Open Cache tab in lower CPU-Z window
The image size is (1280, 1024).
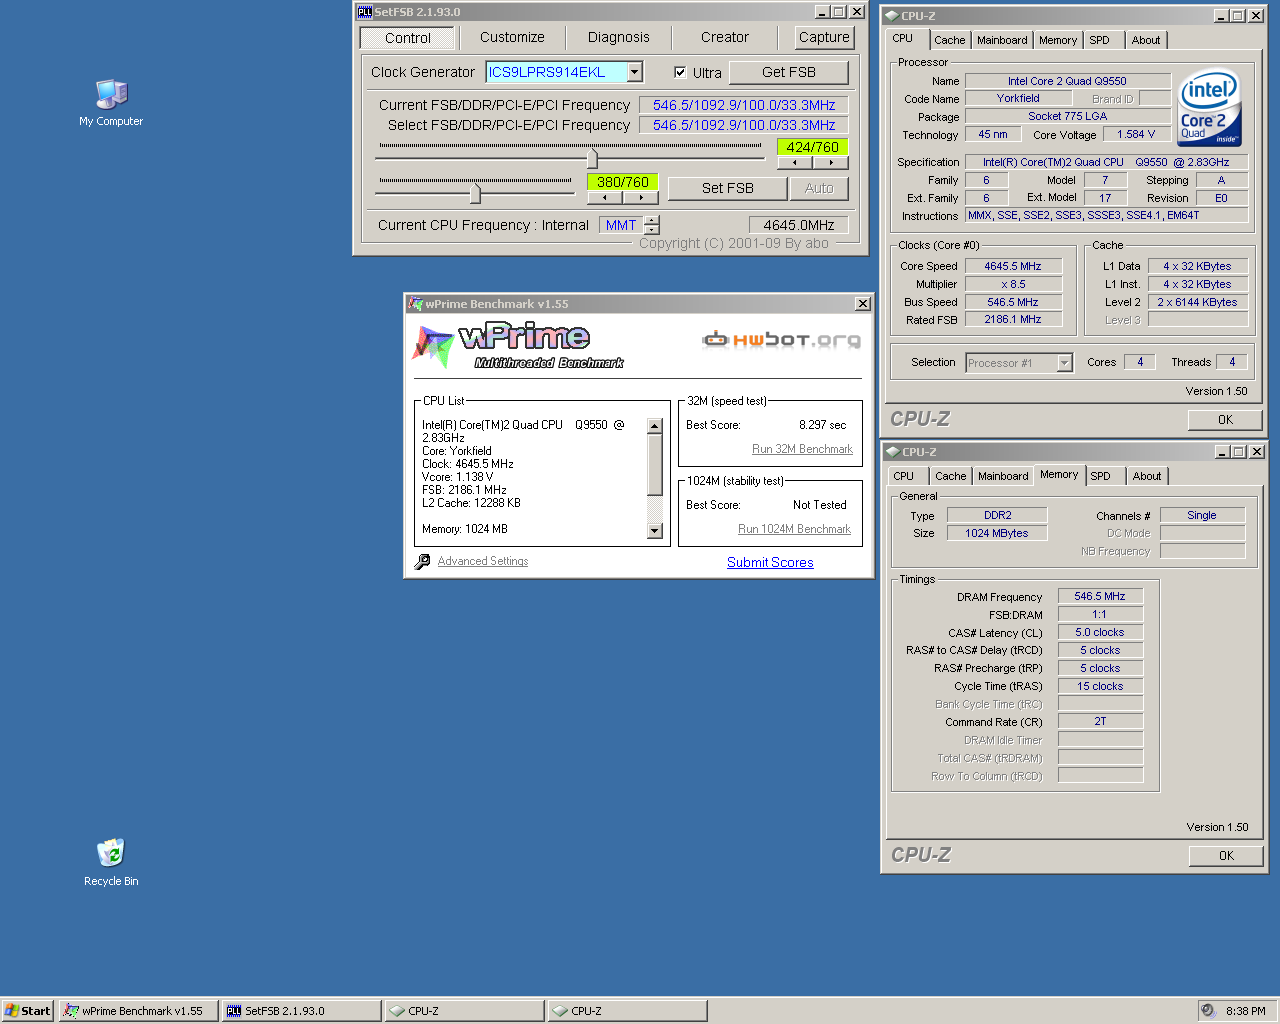(951, 476)
